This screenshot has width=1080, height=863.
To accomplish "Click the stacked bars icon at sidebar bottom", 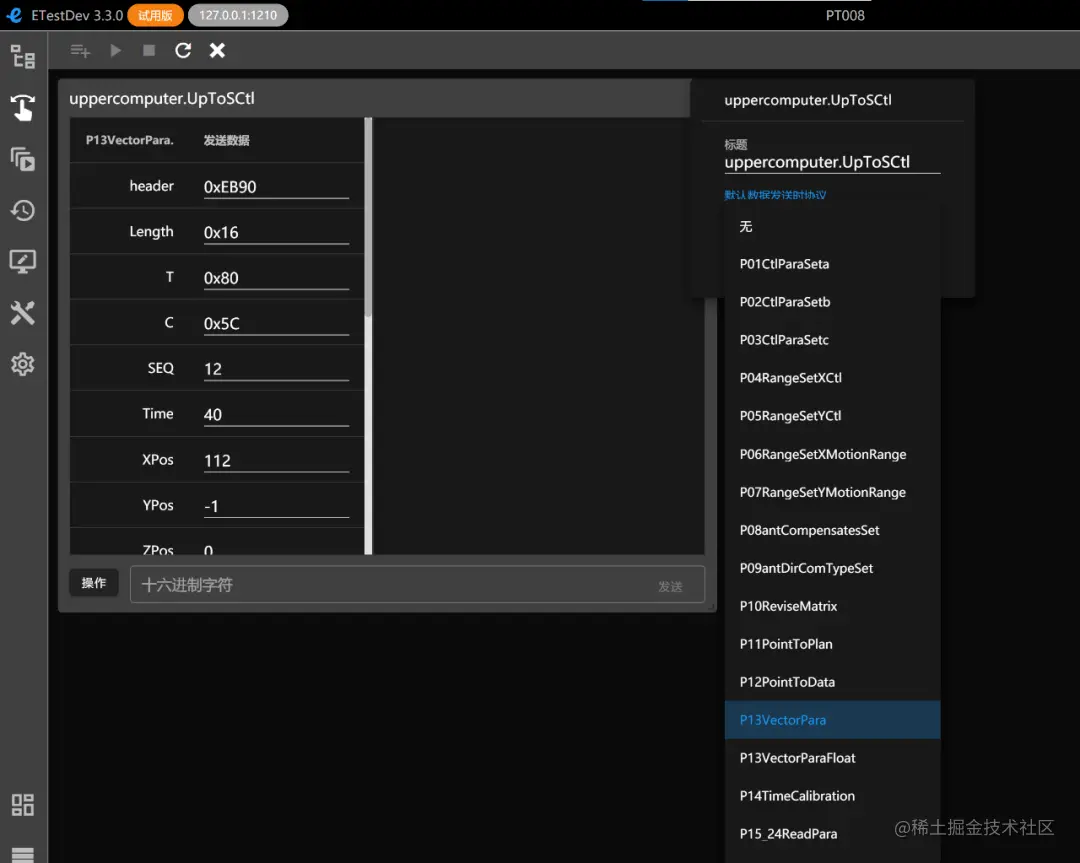I will 23,854.
